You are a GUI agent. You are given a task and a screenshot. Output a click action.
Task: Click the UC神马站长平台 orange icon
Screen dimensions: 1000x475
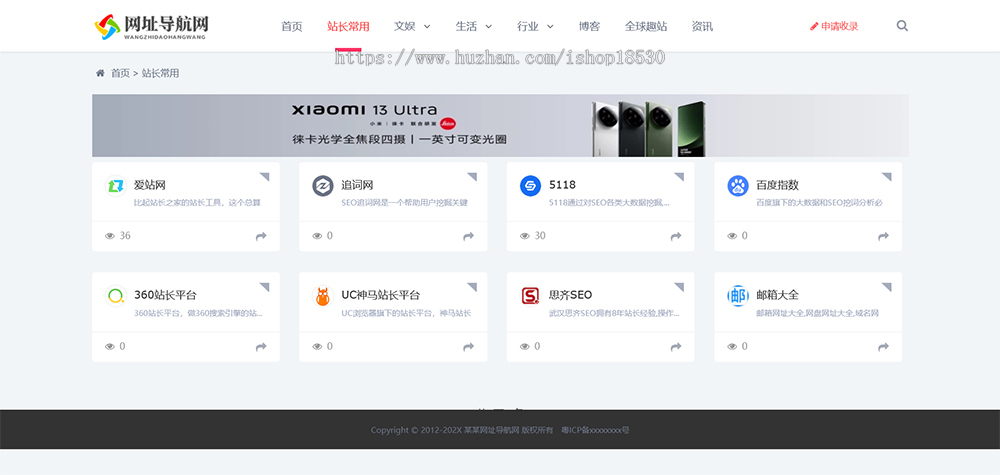tap(323, 296)
